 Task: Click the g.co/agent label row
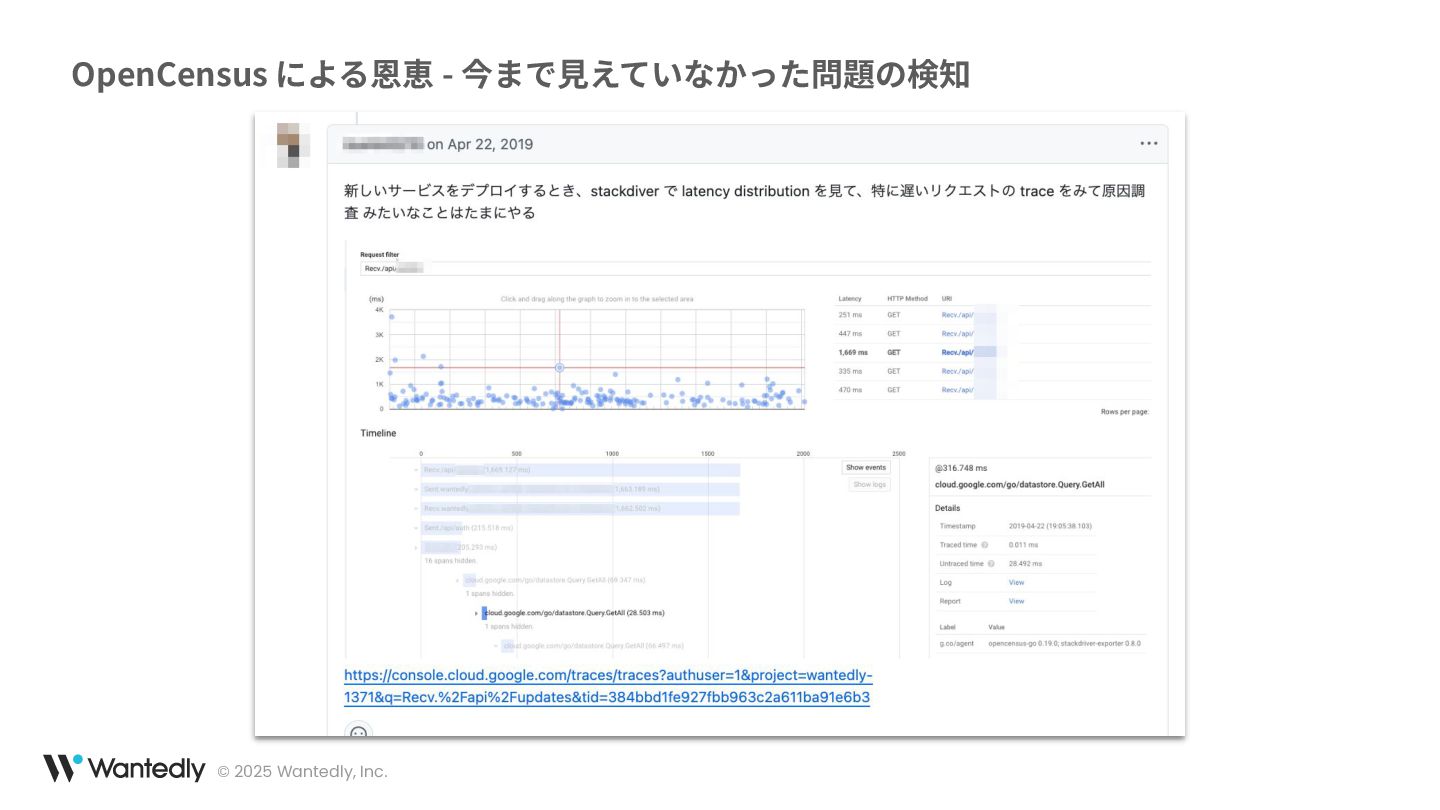(1040, 643)
